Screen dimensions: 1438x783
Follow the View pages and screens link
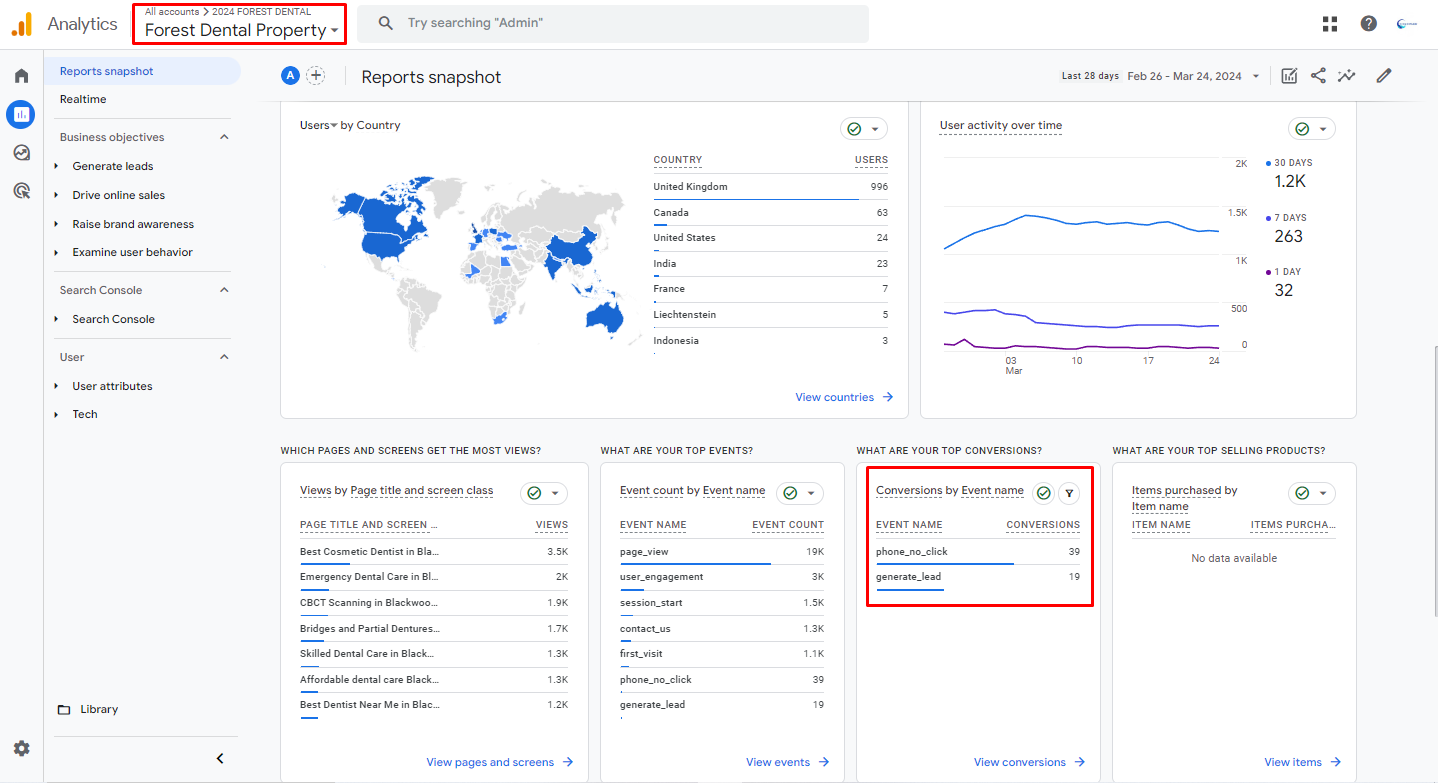(500, 762)
